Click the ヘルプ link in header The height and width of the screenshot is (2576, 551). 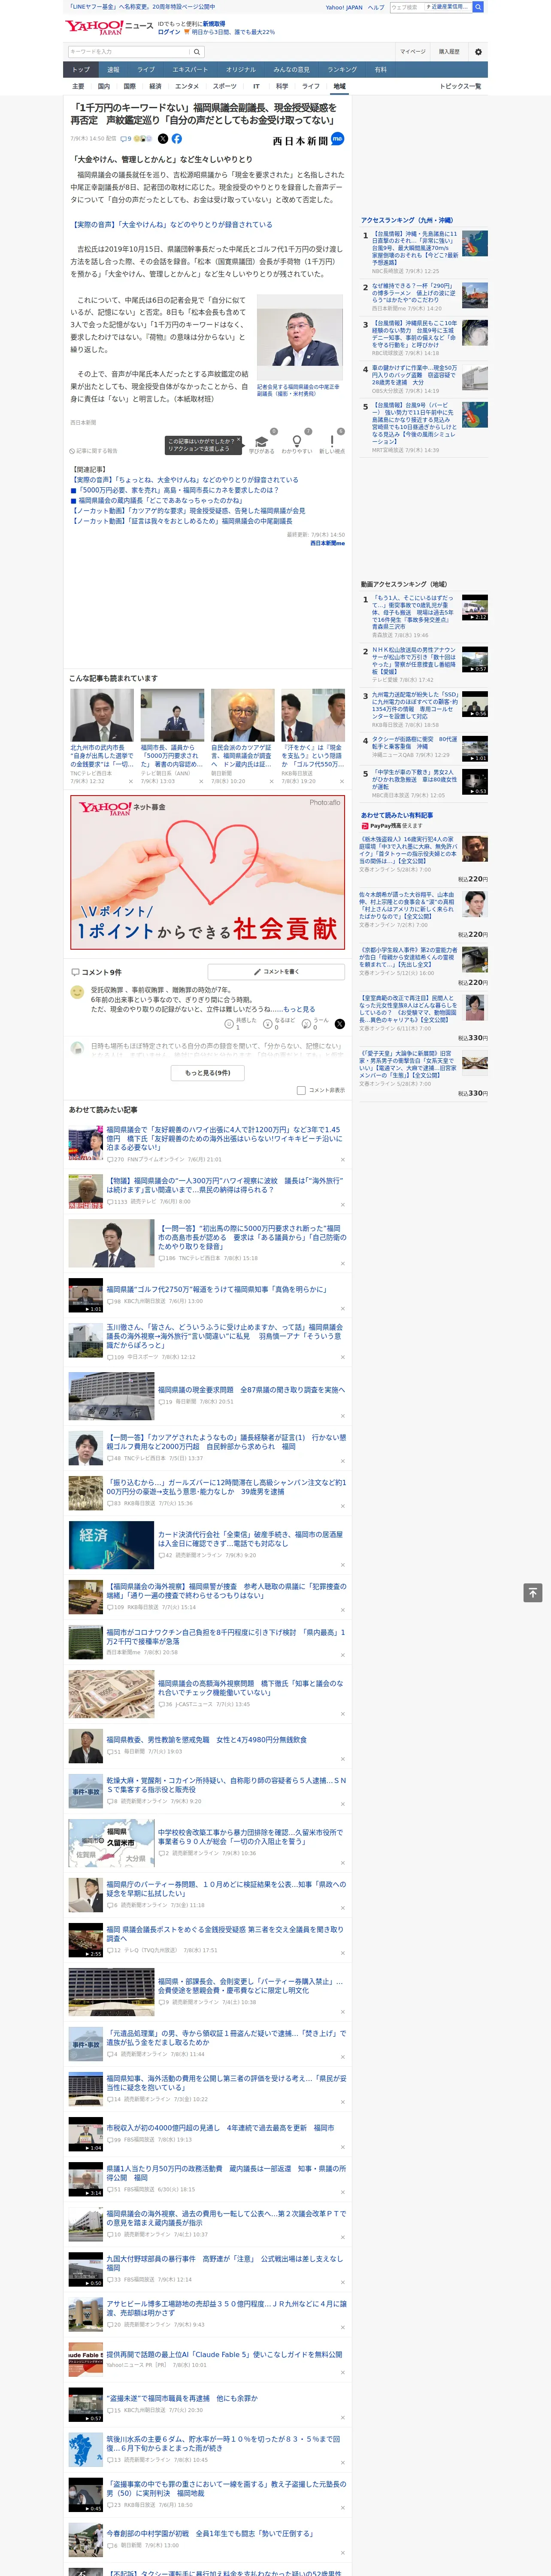(x=375, y=7)
